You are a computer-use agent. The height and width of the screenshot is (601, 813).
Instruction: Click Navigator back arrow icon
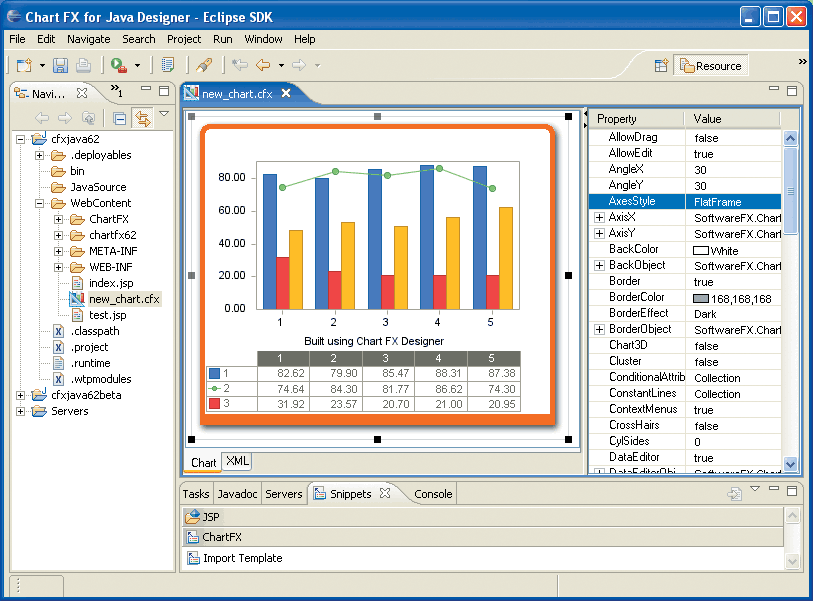pos(41,118)
